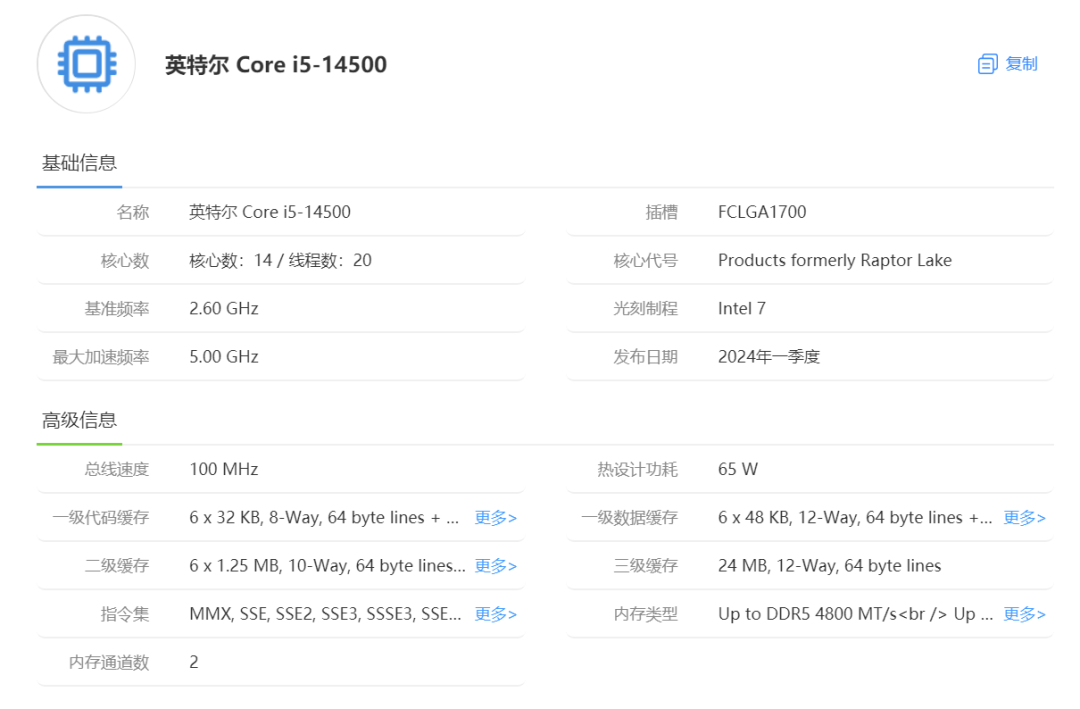Screen dimensions: 1080x709
Task: Click the 名称 label
Action: [133, 212]
